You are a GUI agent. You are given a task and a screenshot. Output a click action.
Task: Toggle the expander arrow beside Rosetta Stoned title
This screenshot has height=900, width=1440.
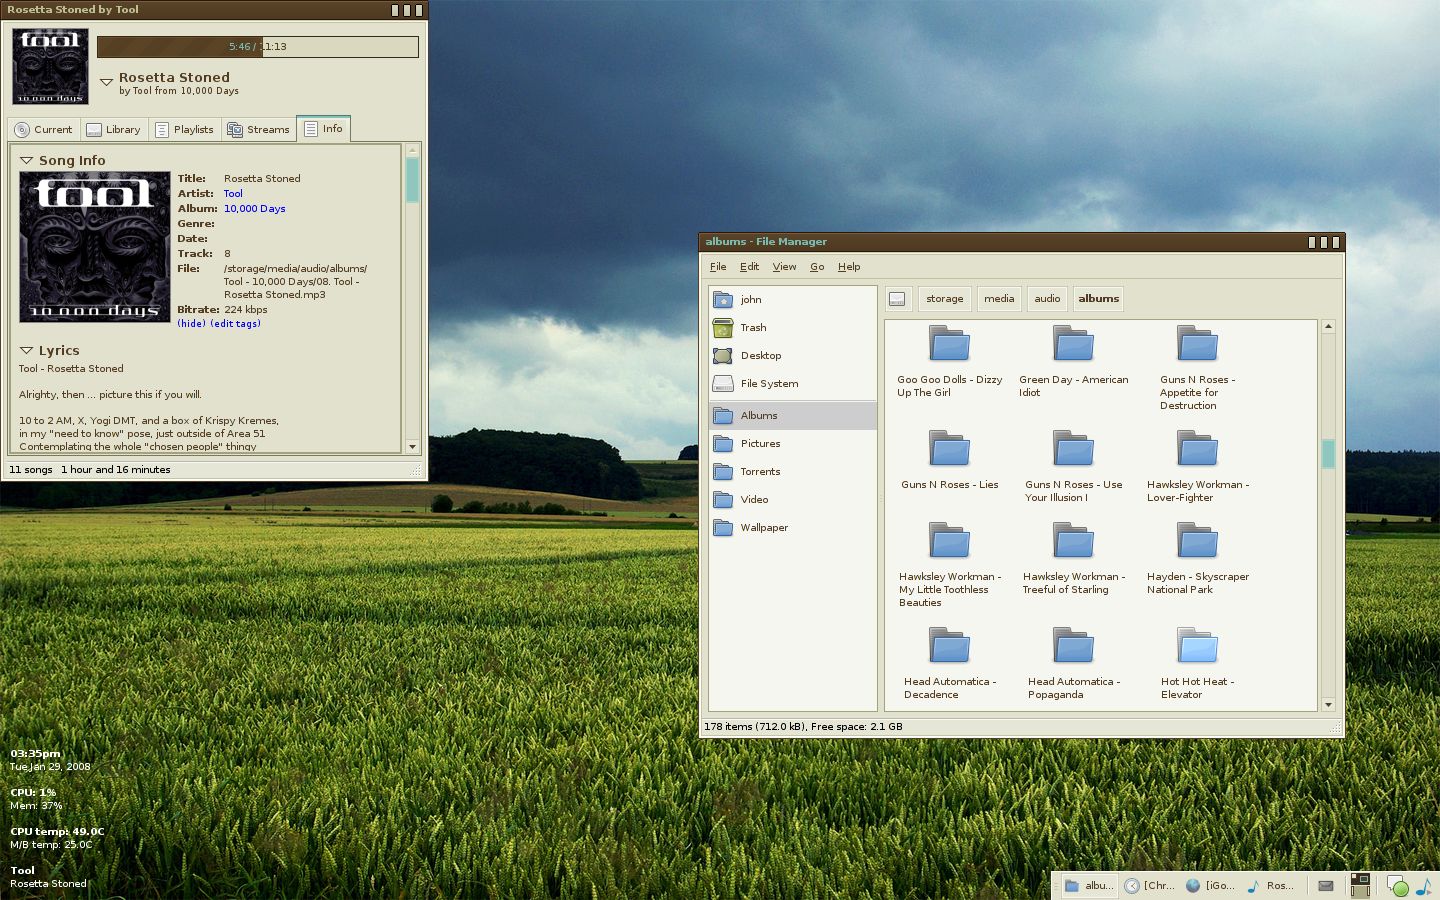106,81
